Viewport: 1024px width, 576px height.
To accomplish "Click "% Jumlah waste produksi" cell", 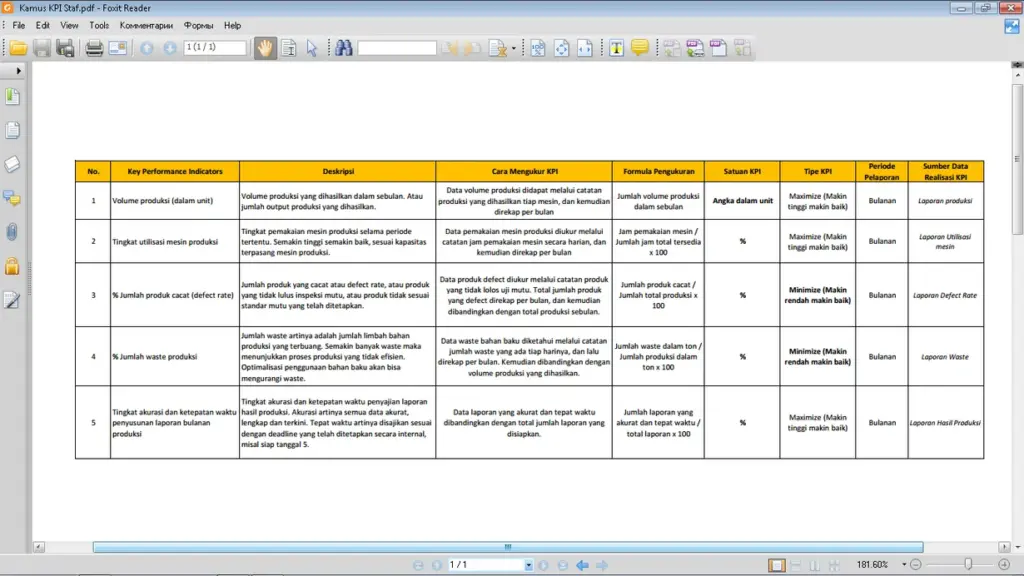I will click(174, 357).
